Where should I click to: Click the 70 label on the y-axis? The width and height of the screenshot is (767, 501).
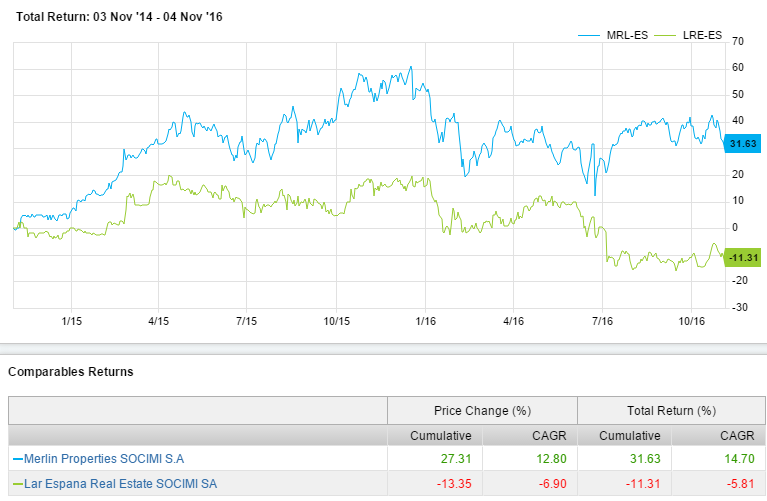coord(738,41)
